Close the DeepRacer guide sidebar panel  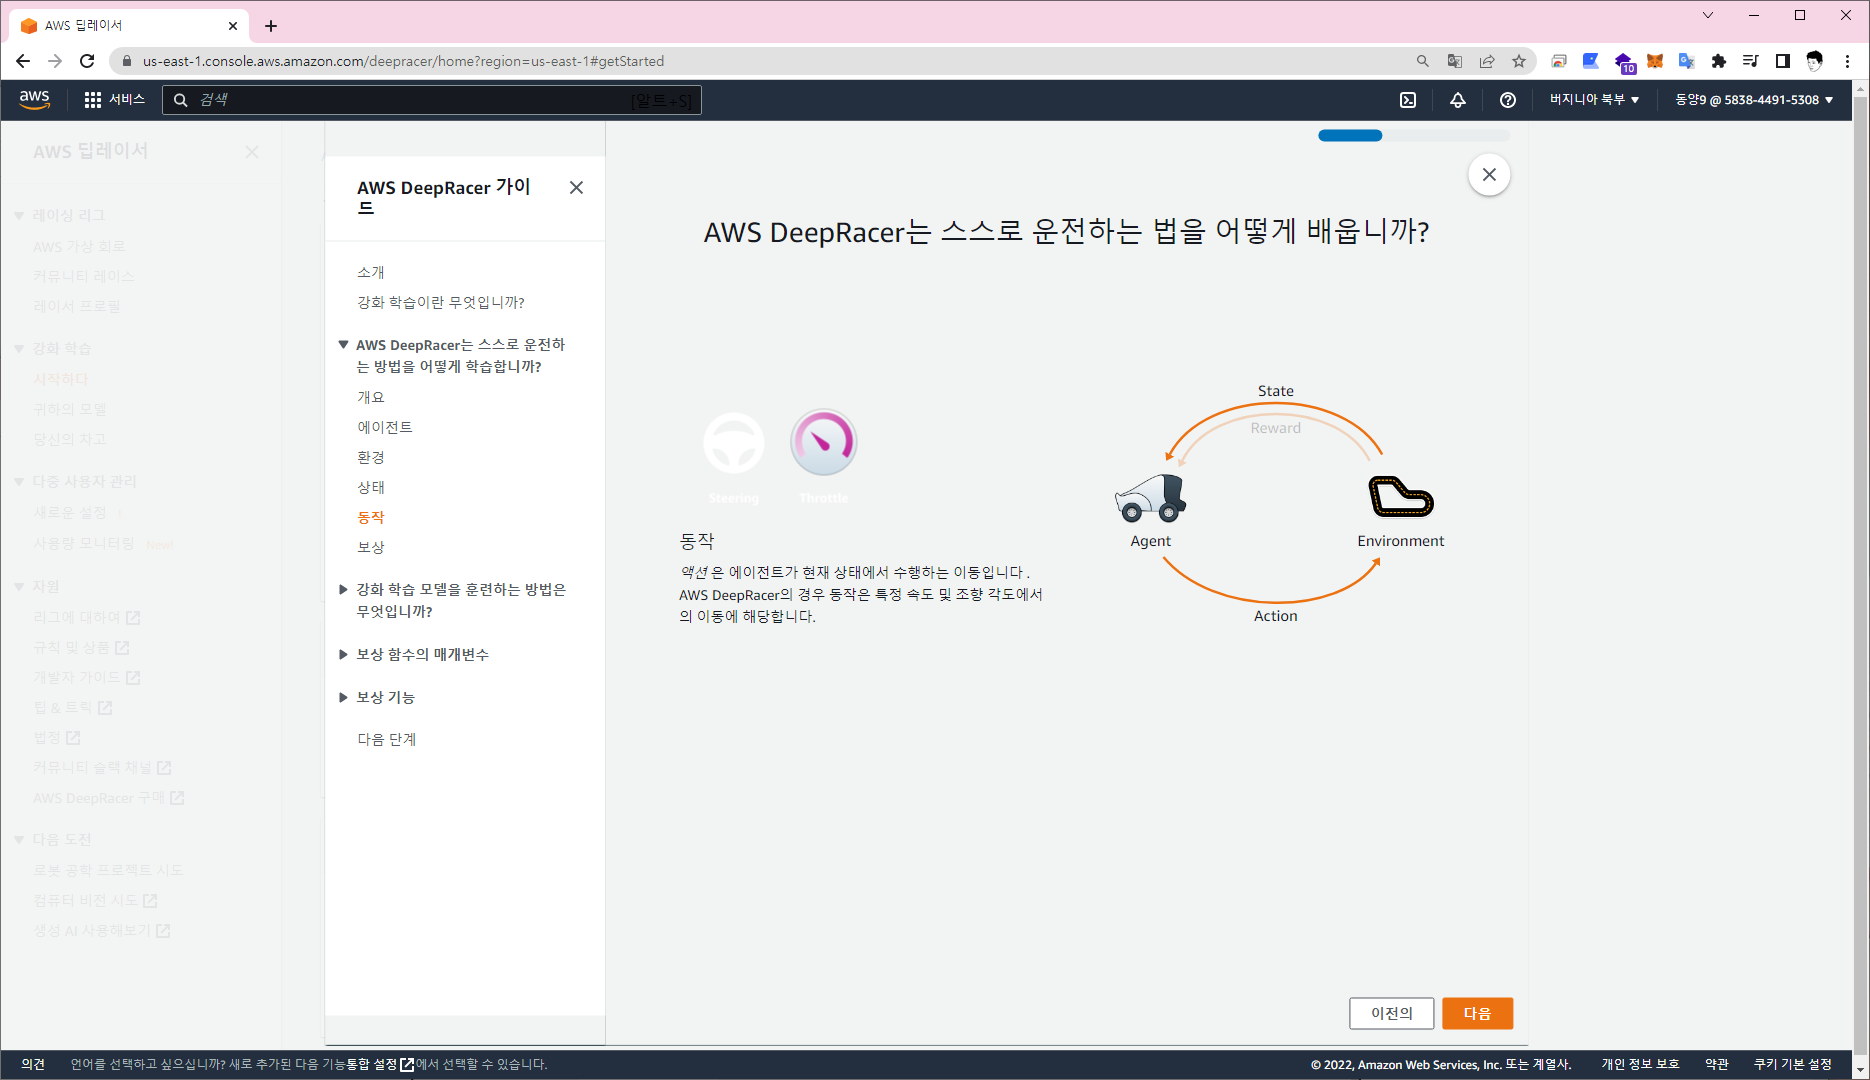pos(576,188)
